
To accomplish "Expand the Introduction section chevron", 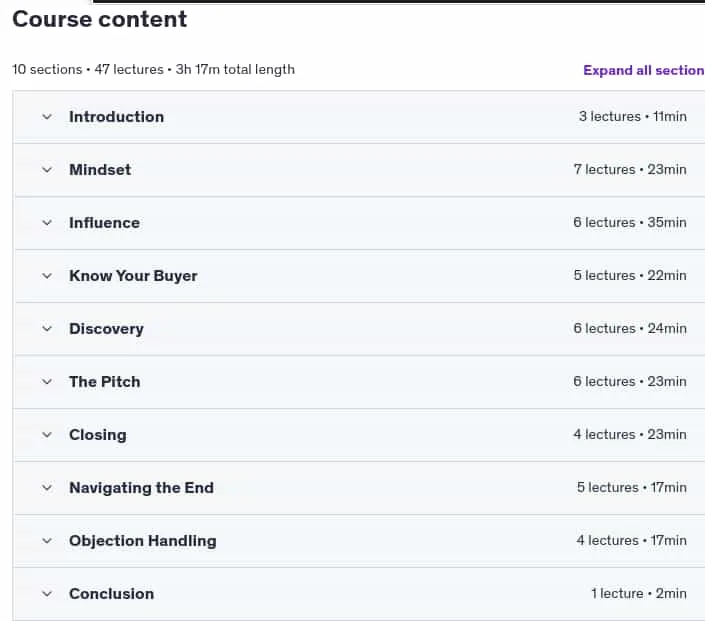I will [47, 117].
